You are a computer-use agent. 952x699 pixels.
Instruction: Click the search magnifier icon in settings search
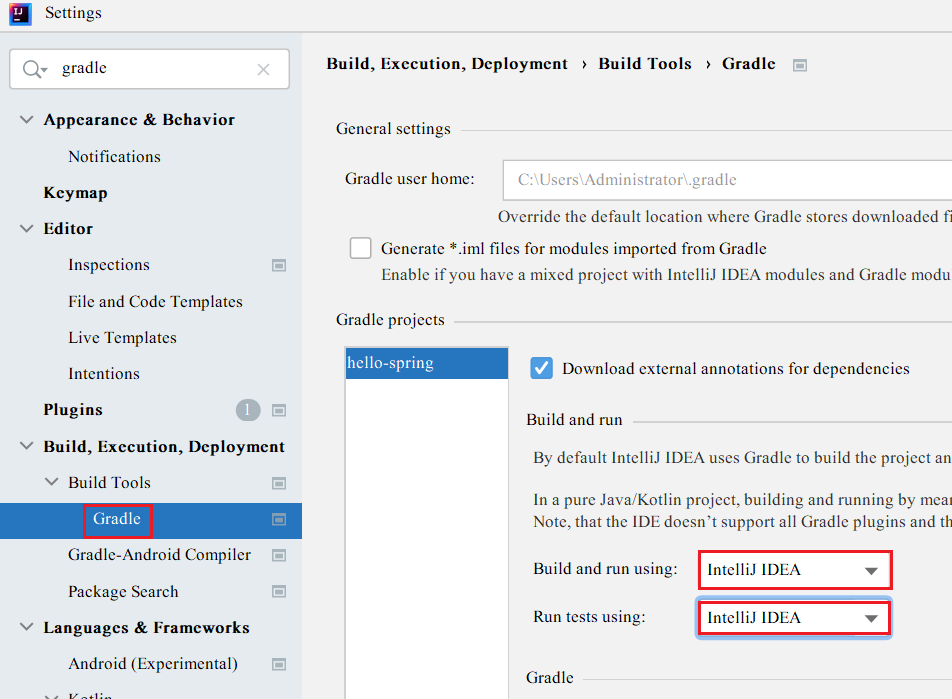tap(34, 69)
